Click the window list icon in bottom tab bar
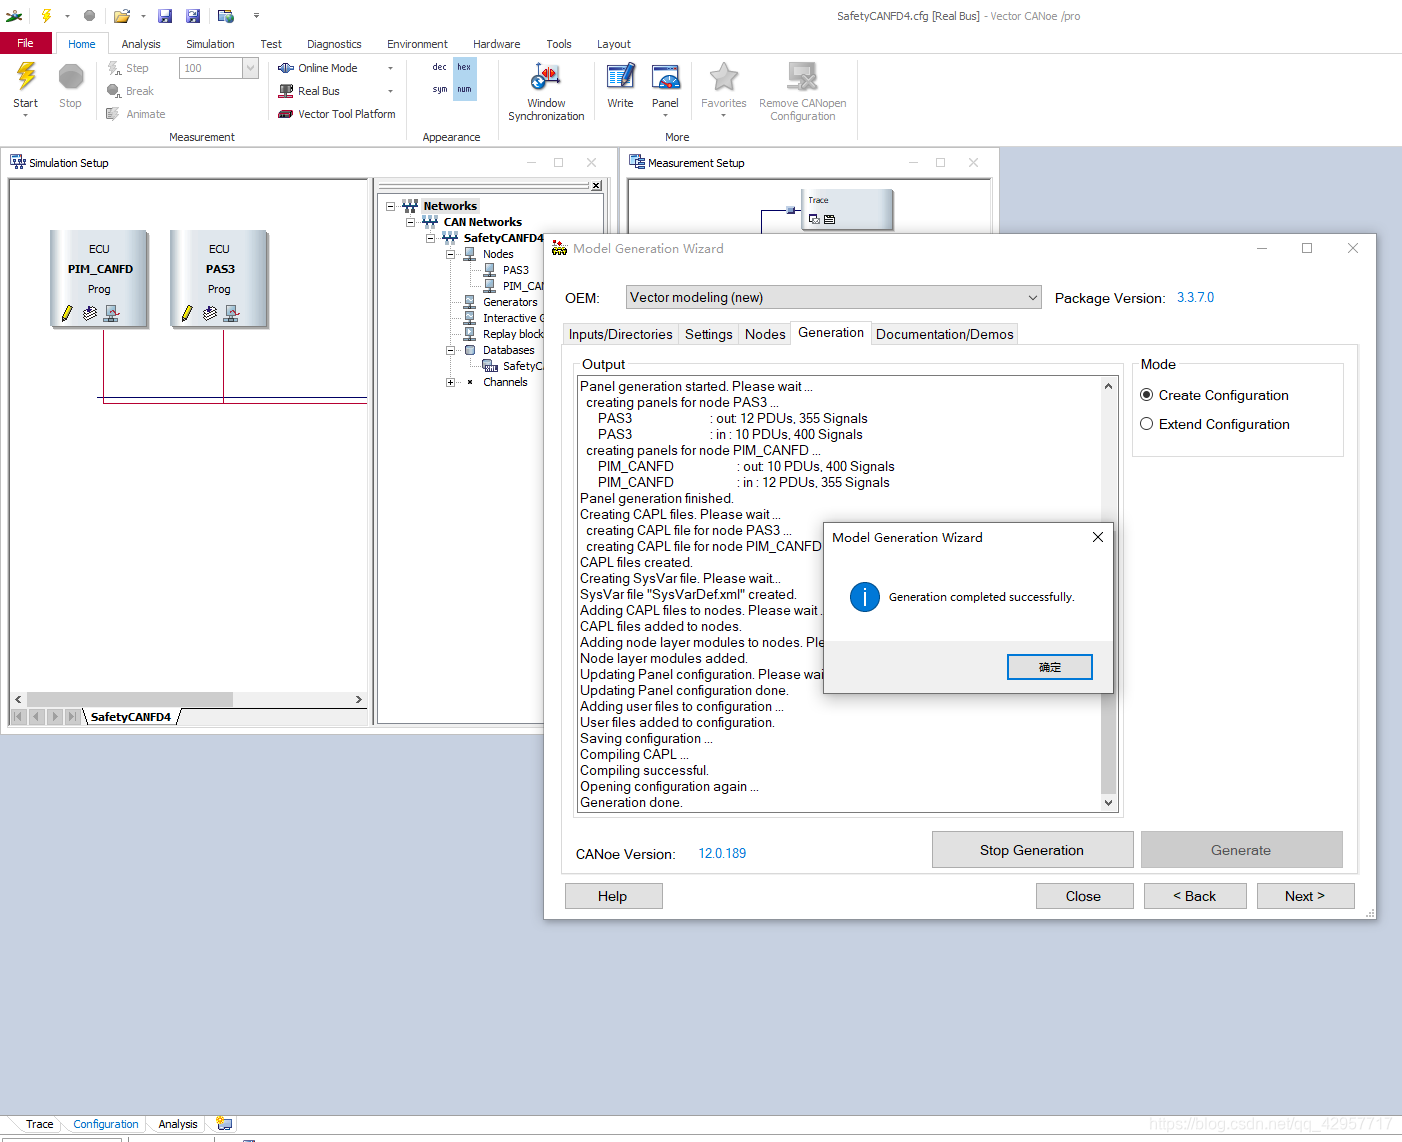 [224, 1124]
